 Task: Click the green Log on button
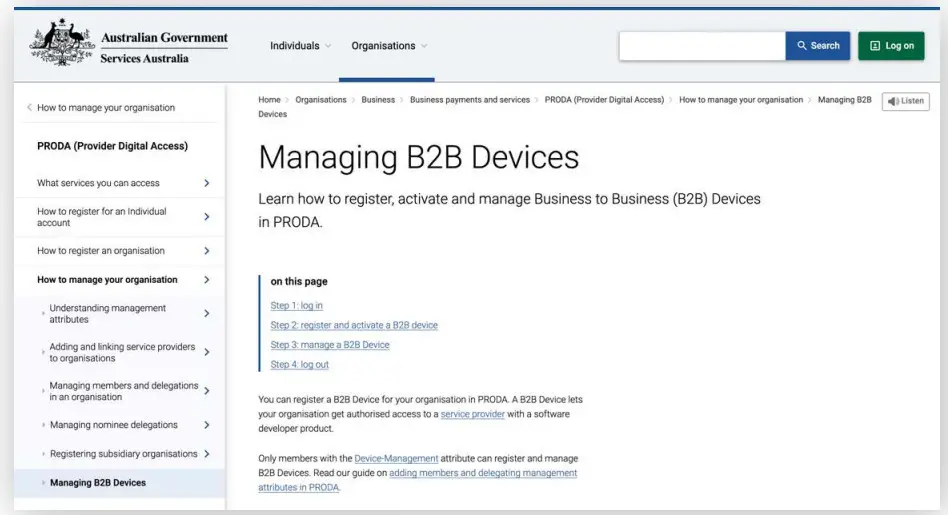point(891,45)
